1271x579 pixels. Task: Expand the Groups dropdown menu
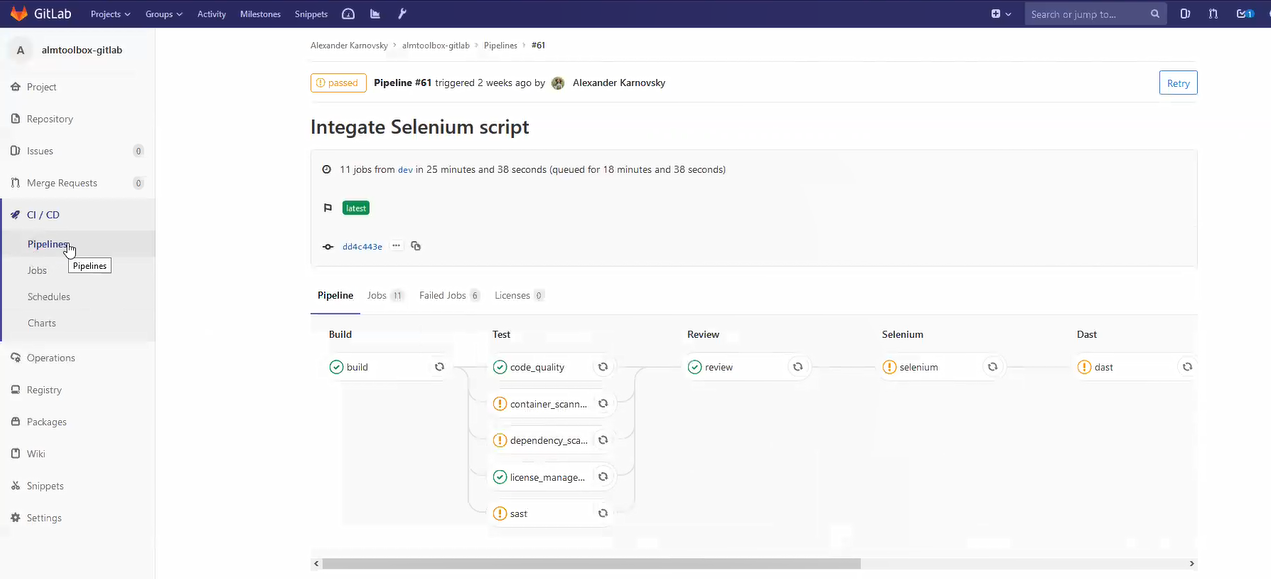164,14
